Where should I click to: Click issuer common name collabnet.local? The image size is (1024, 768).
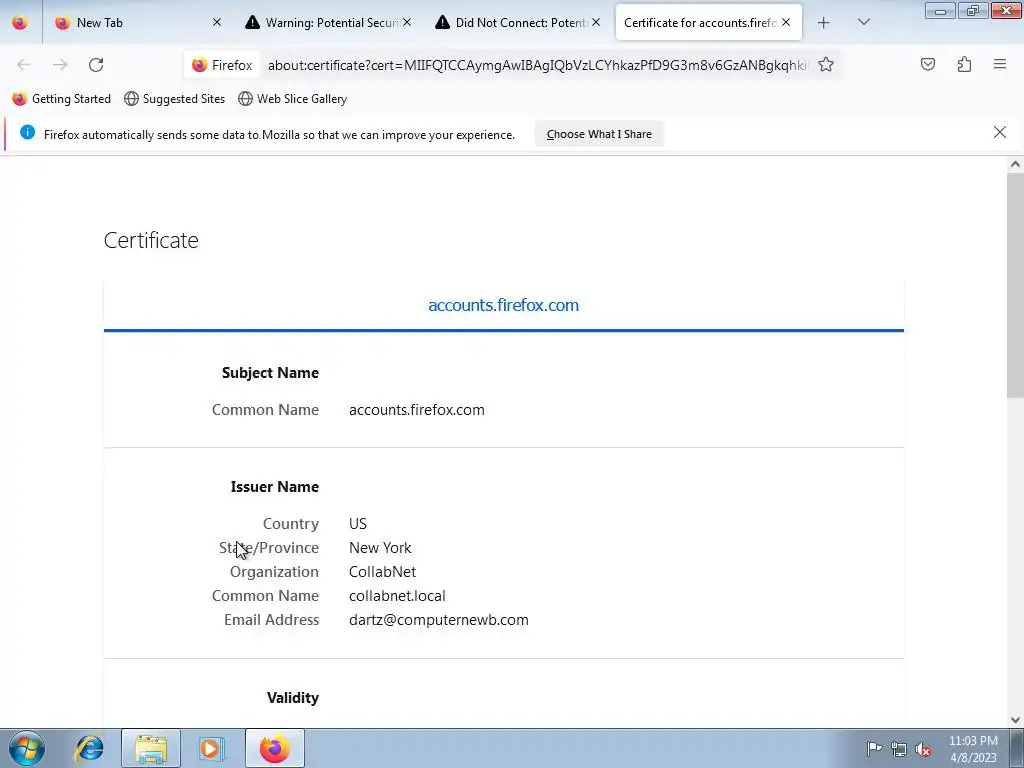tap(397, 596)
